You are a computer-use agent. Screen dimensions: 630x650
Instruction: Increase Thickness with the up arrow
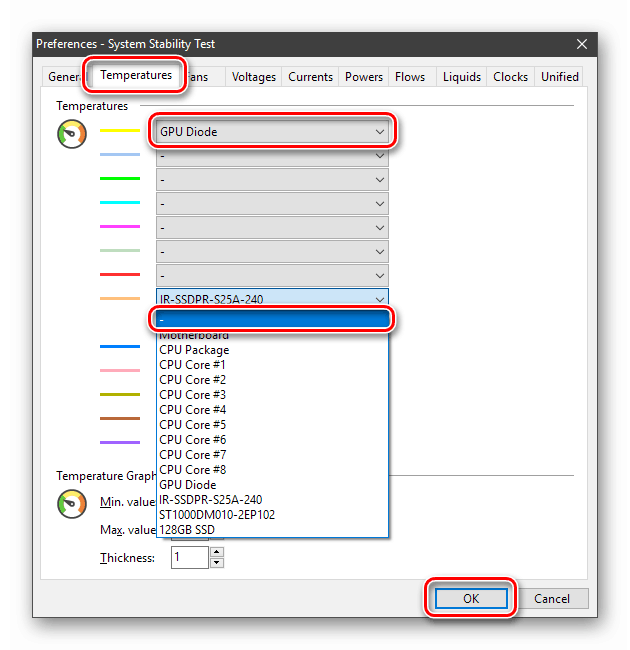click(217, 552)
